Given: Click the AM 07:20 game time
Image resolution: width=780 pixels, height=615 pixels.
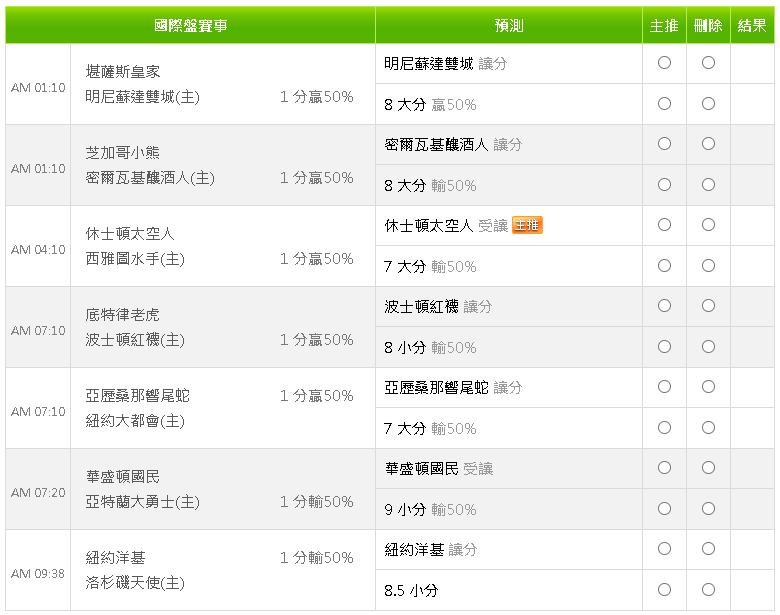Looking at the screenshot, I should click(38, 493).
